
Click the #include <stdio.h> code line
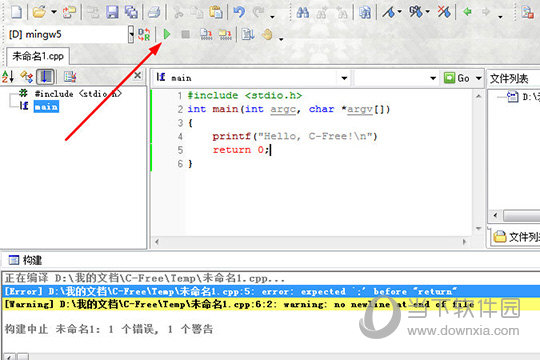click(x=245, y=95)
